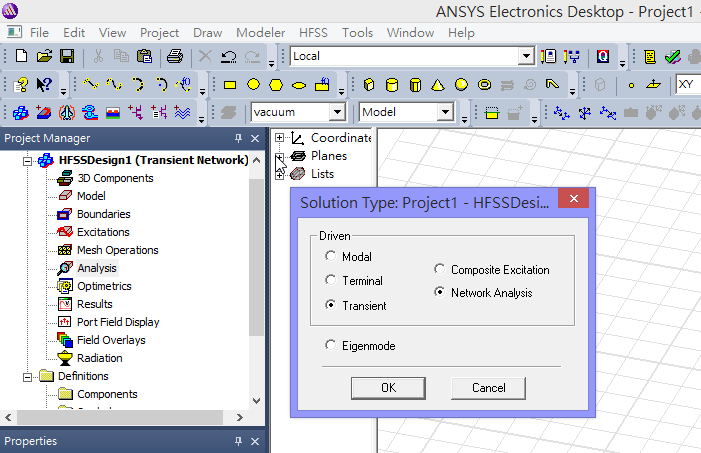Select the Transient radio button
This screenshot has height=453, width=701.
[x=330, y=305]
